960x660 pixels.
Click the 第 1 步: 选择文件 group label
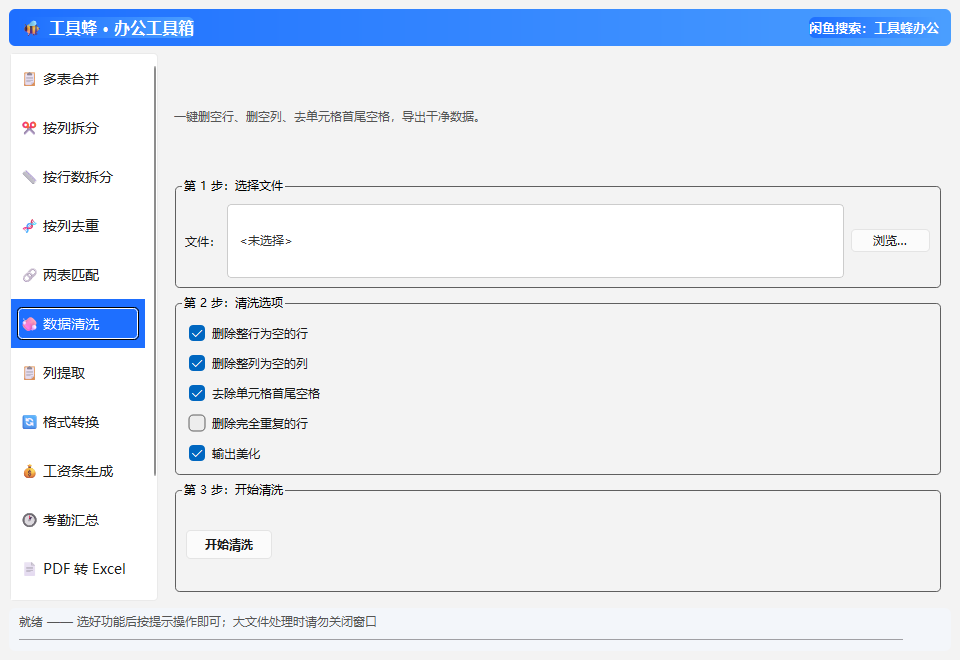tap(233, 186)
